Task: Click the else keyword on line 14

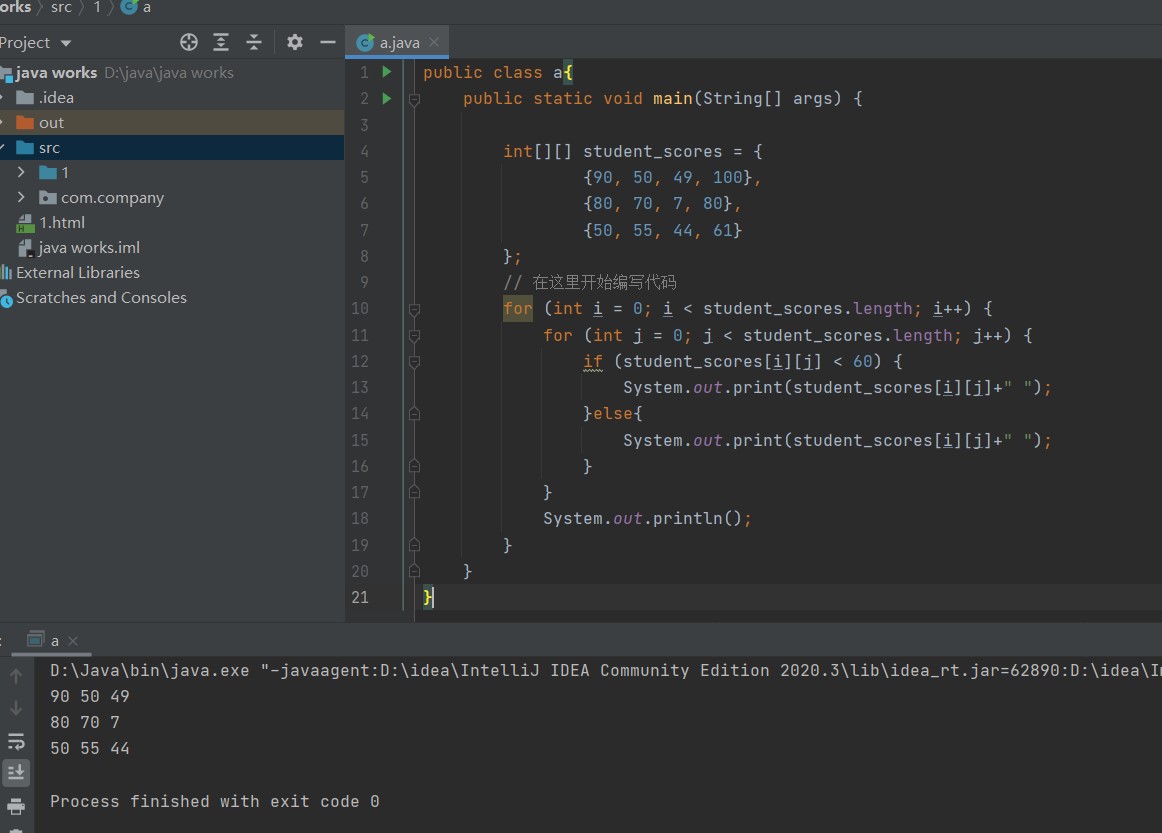Action: 613,414
